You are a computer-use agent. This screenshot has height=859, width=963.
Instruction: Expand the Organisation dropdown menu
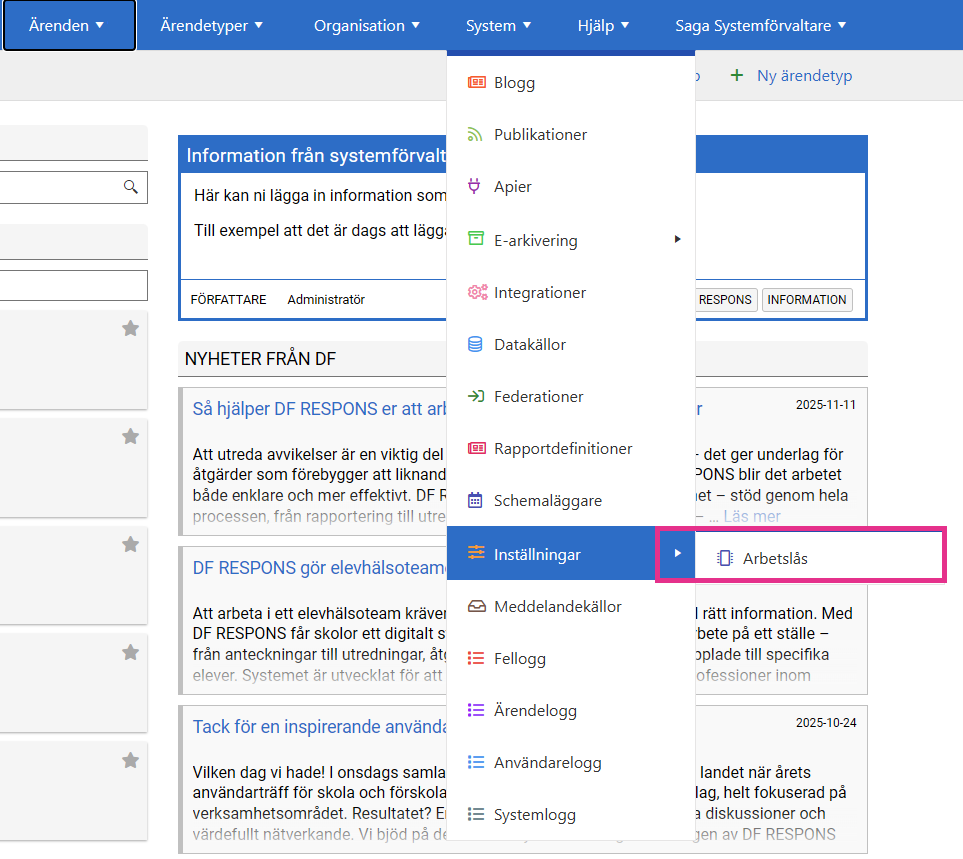pyautogui.click(x=366, y=26)
